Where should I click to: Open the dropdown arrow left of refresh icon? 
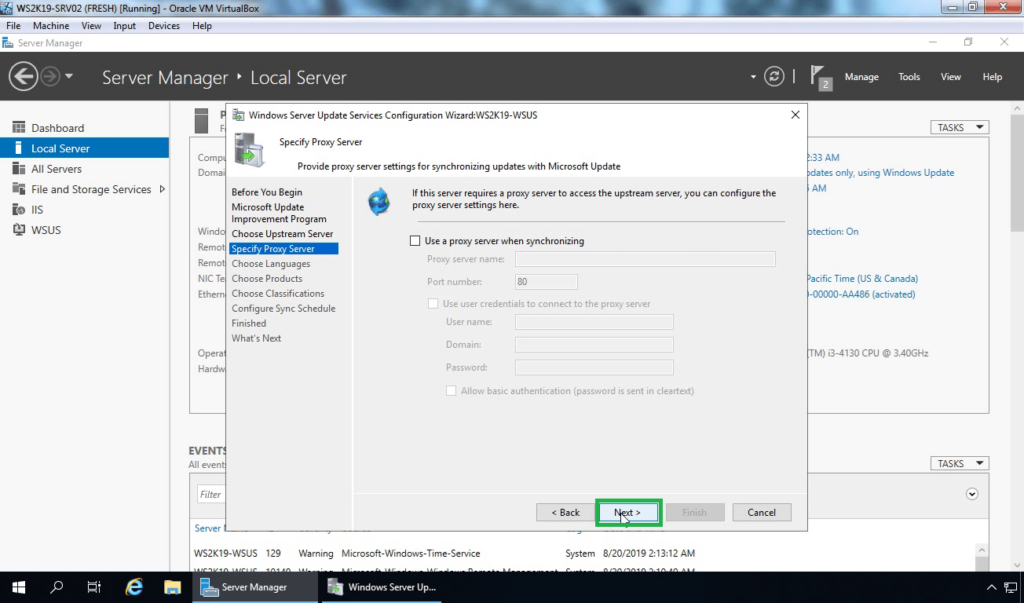coord(753,76)
